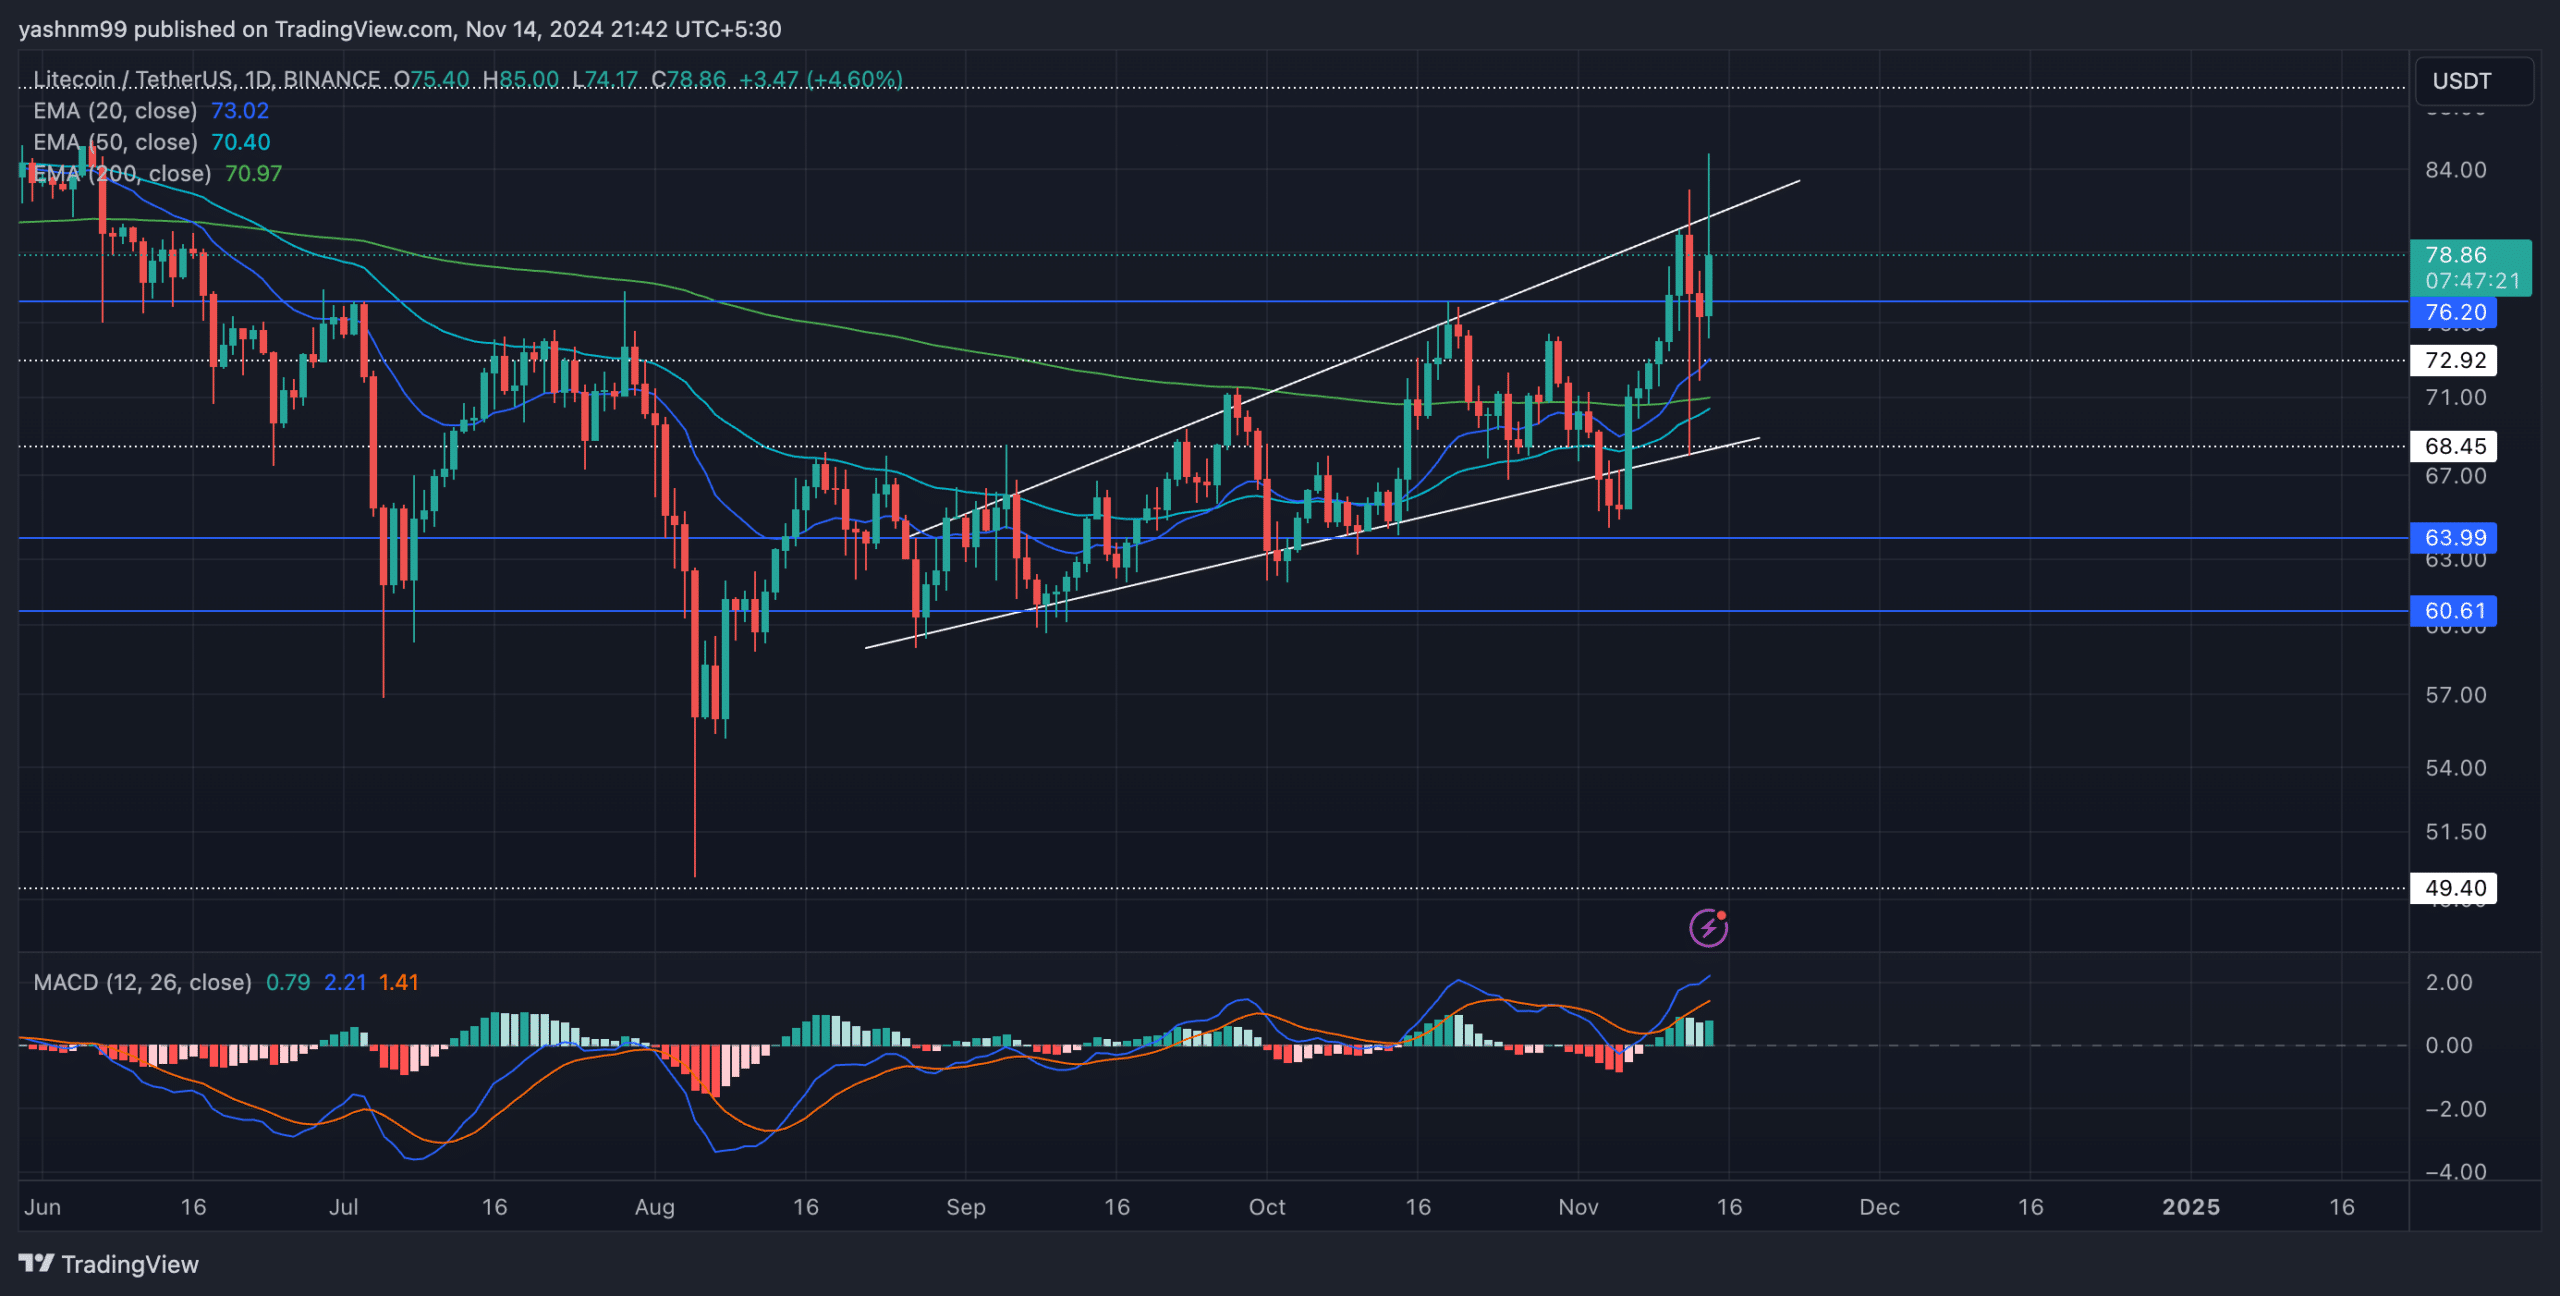Click the Dec label on time axis
The image size is (2560, 1296).
pyautogui.click(x=1880, y=1207)
